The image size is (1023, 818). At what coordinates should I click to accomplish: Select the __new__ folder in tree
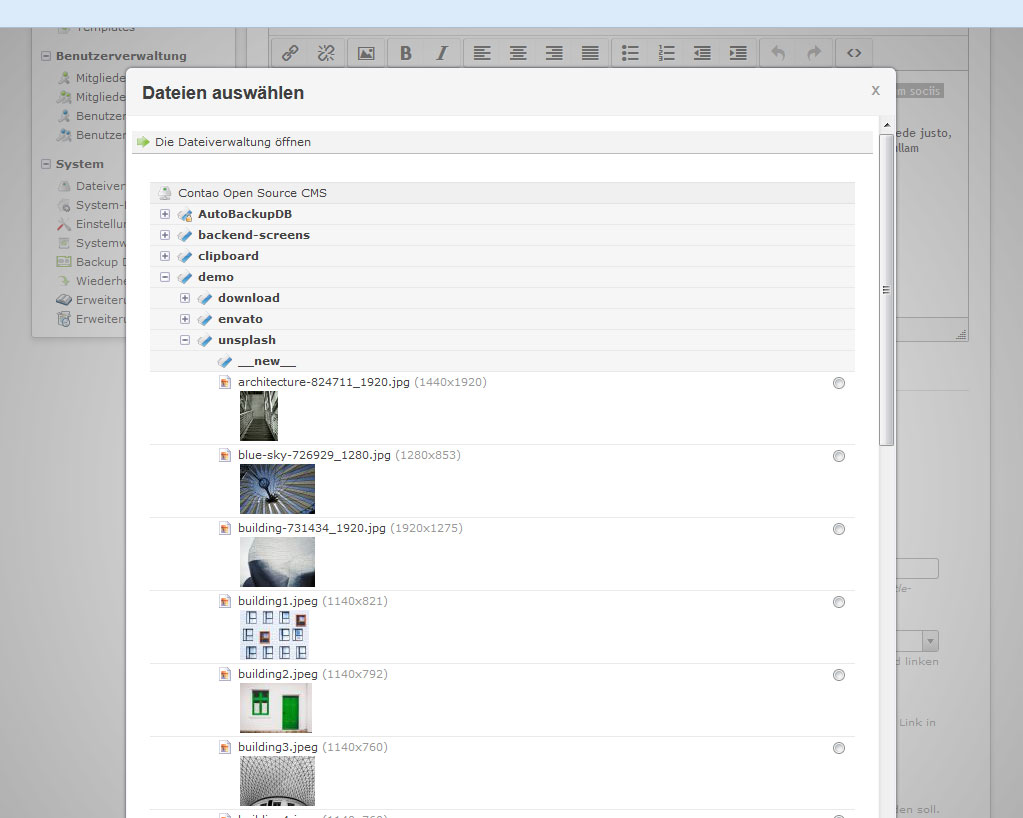[266, 361]
